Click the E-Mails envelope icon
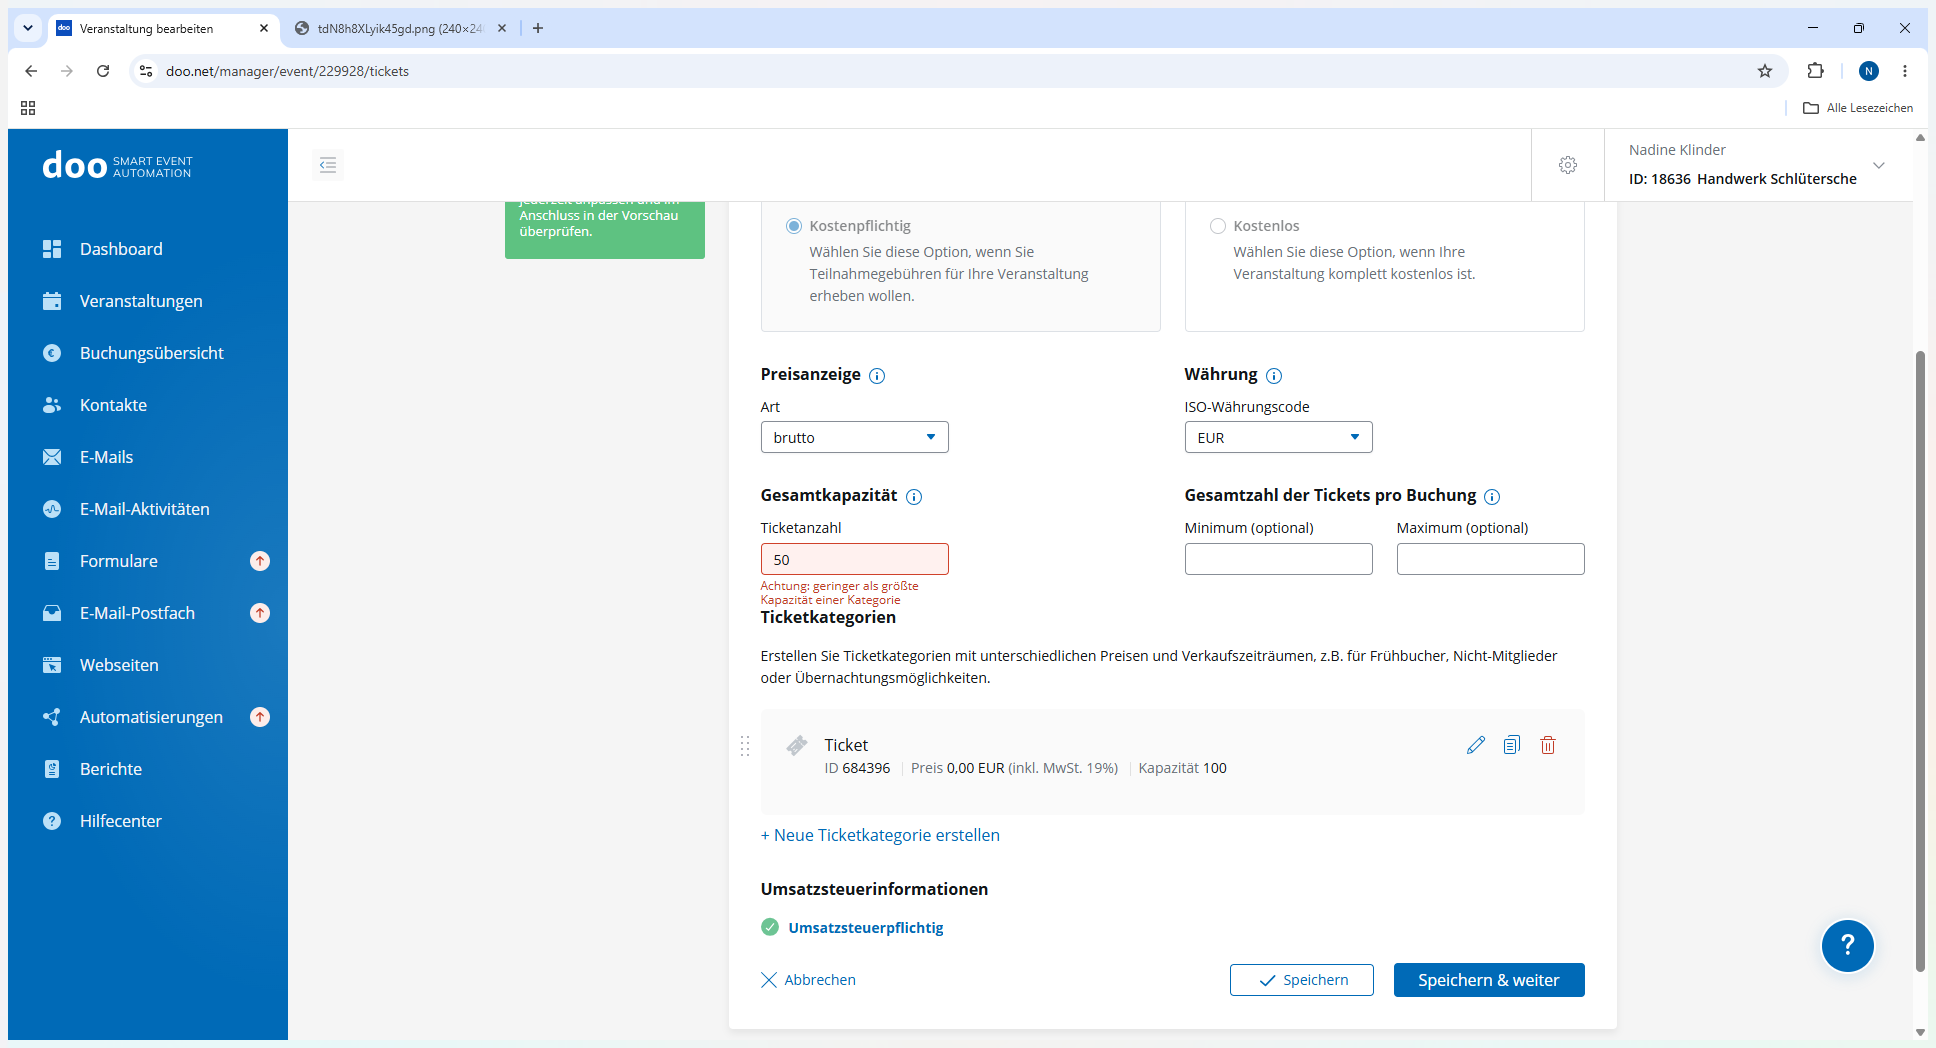 point(52,457)
